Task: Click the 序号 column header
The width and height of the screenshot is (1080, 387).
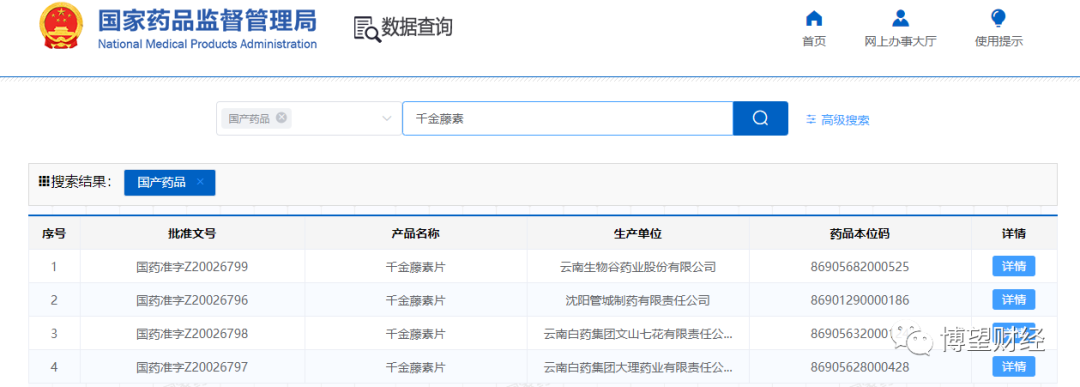Action: click(x=54, y=233)
